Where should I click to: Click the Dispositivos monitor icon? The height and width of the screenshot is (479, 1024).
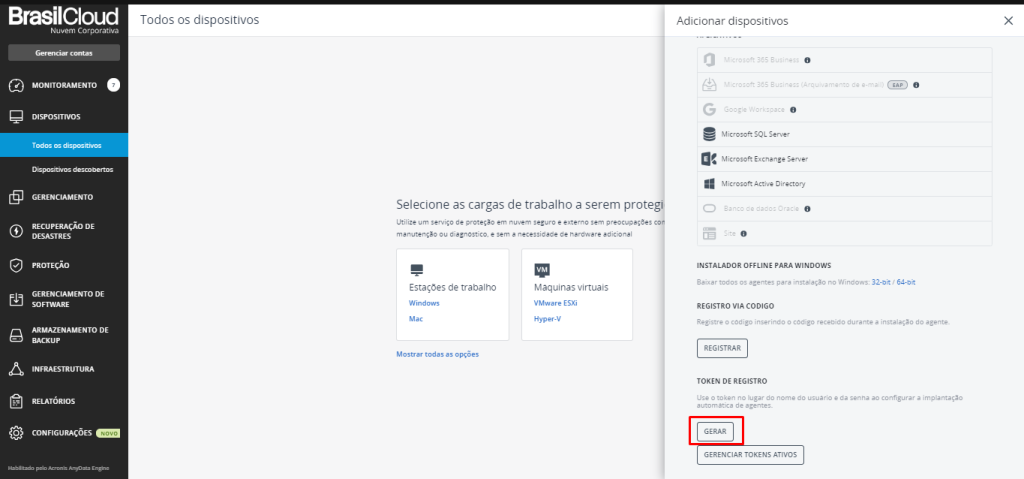[x=16, y=117]
